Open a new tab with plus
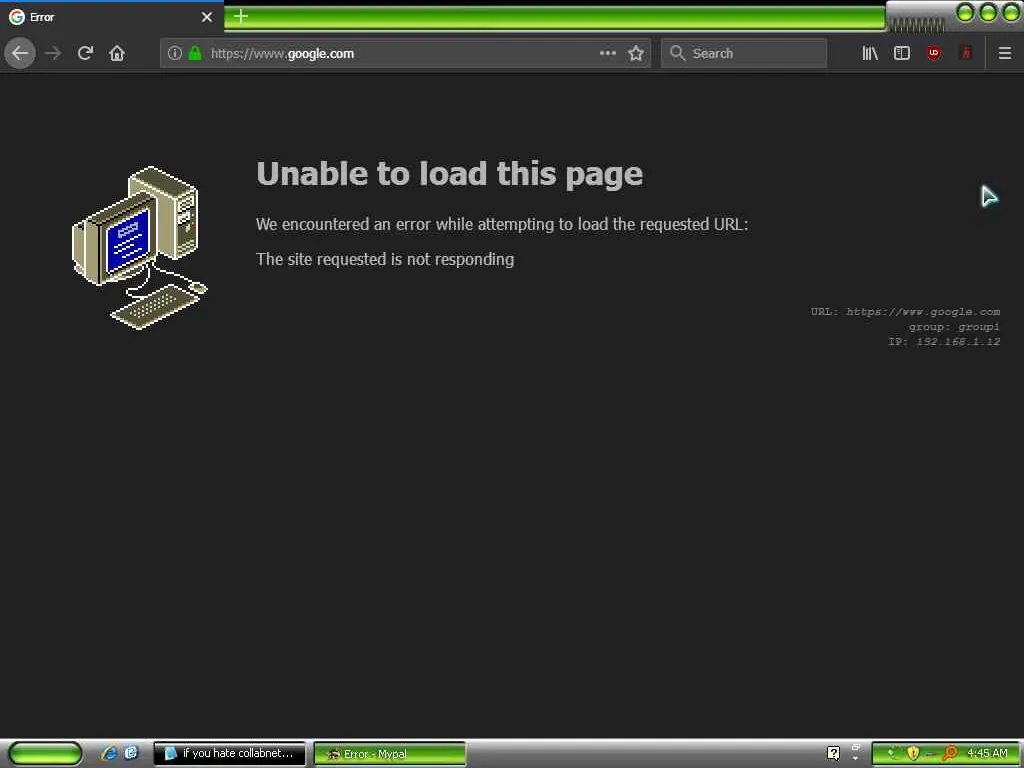Image resolution: width=1024 pixels, height=768 pixels. 240,16
